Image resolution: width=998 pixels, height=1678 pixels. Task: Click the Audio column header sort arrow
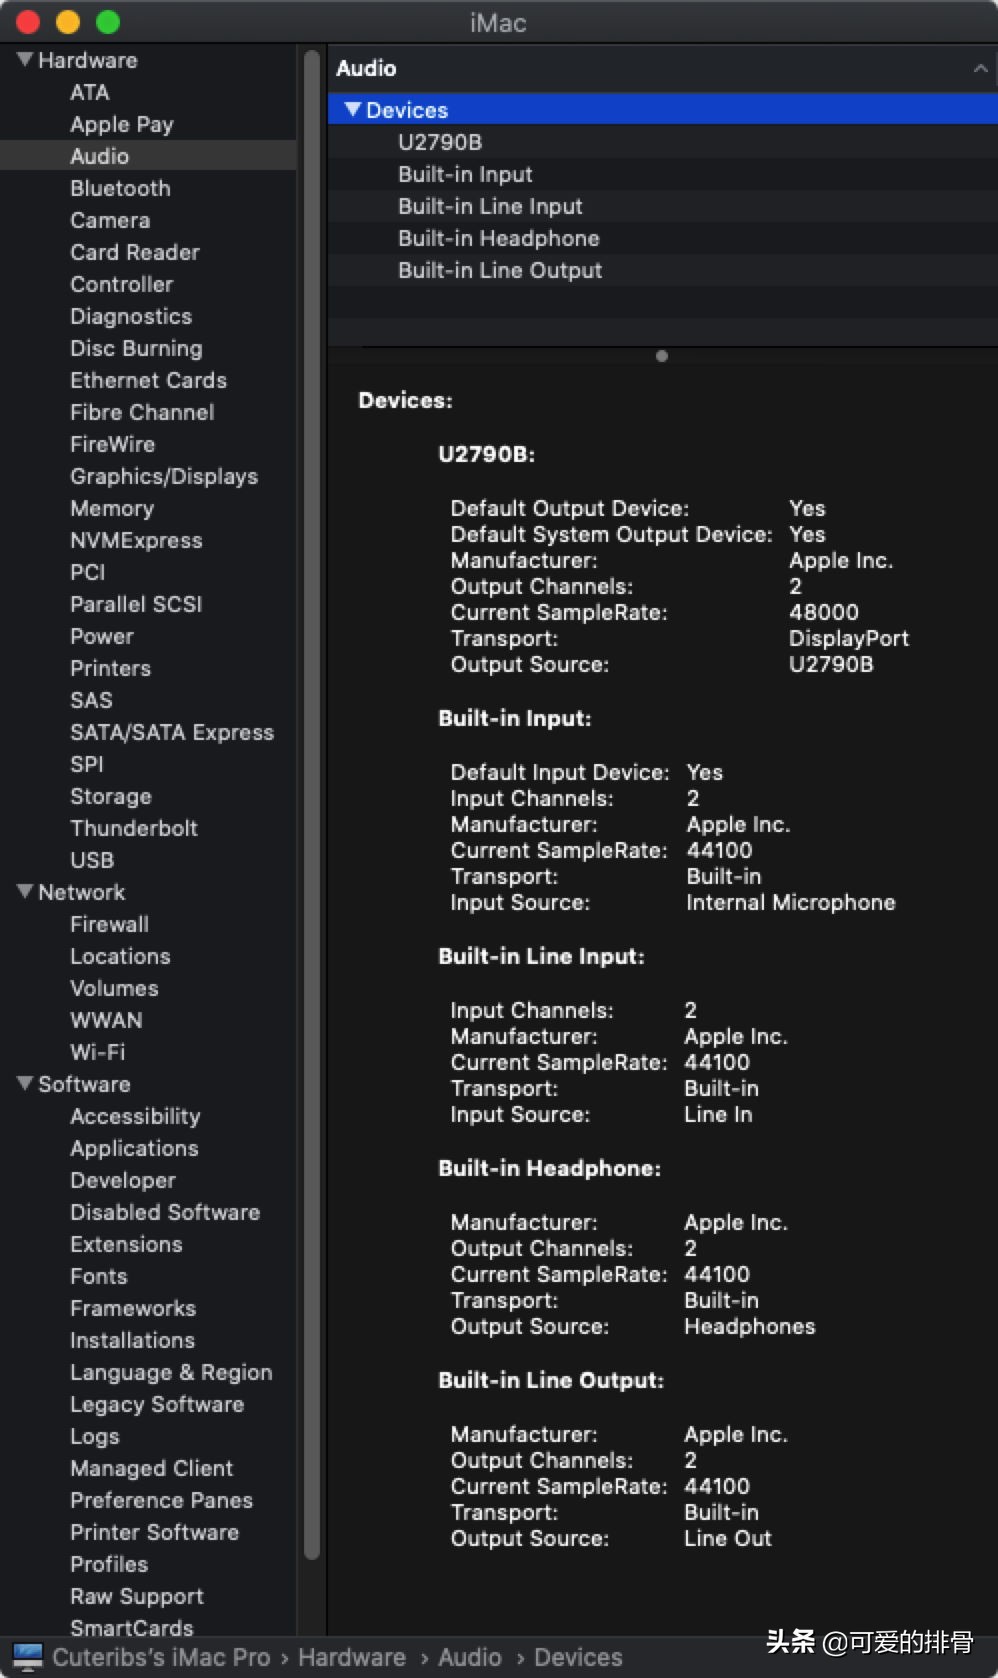click(x=980, y=68)
